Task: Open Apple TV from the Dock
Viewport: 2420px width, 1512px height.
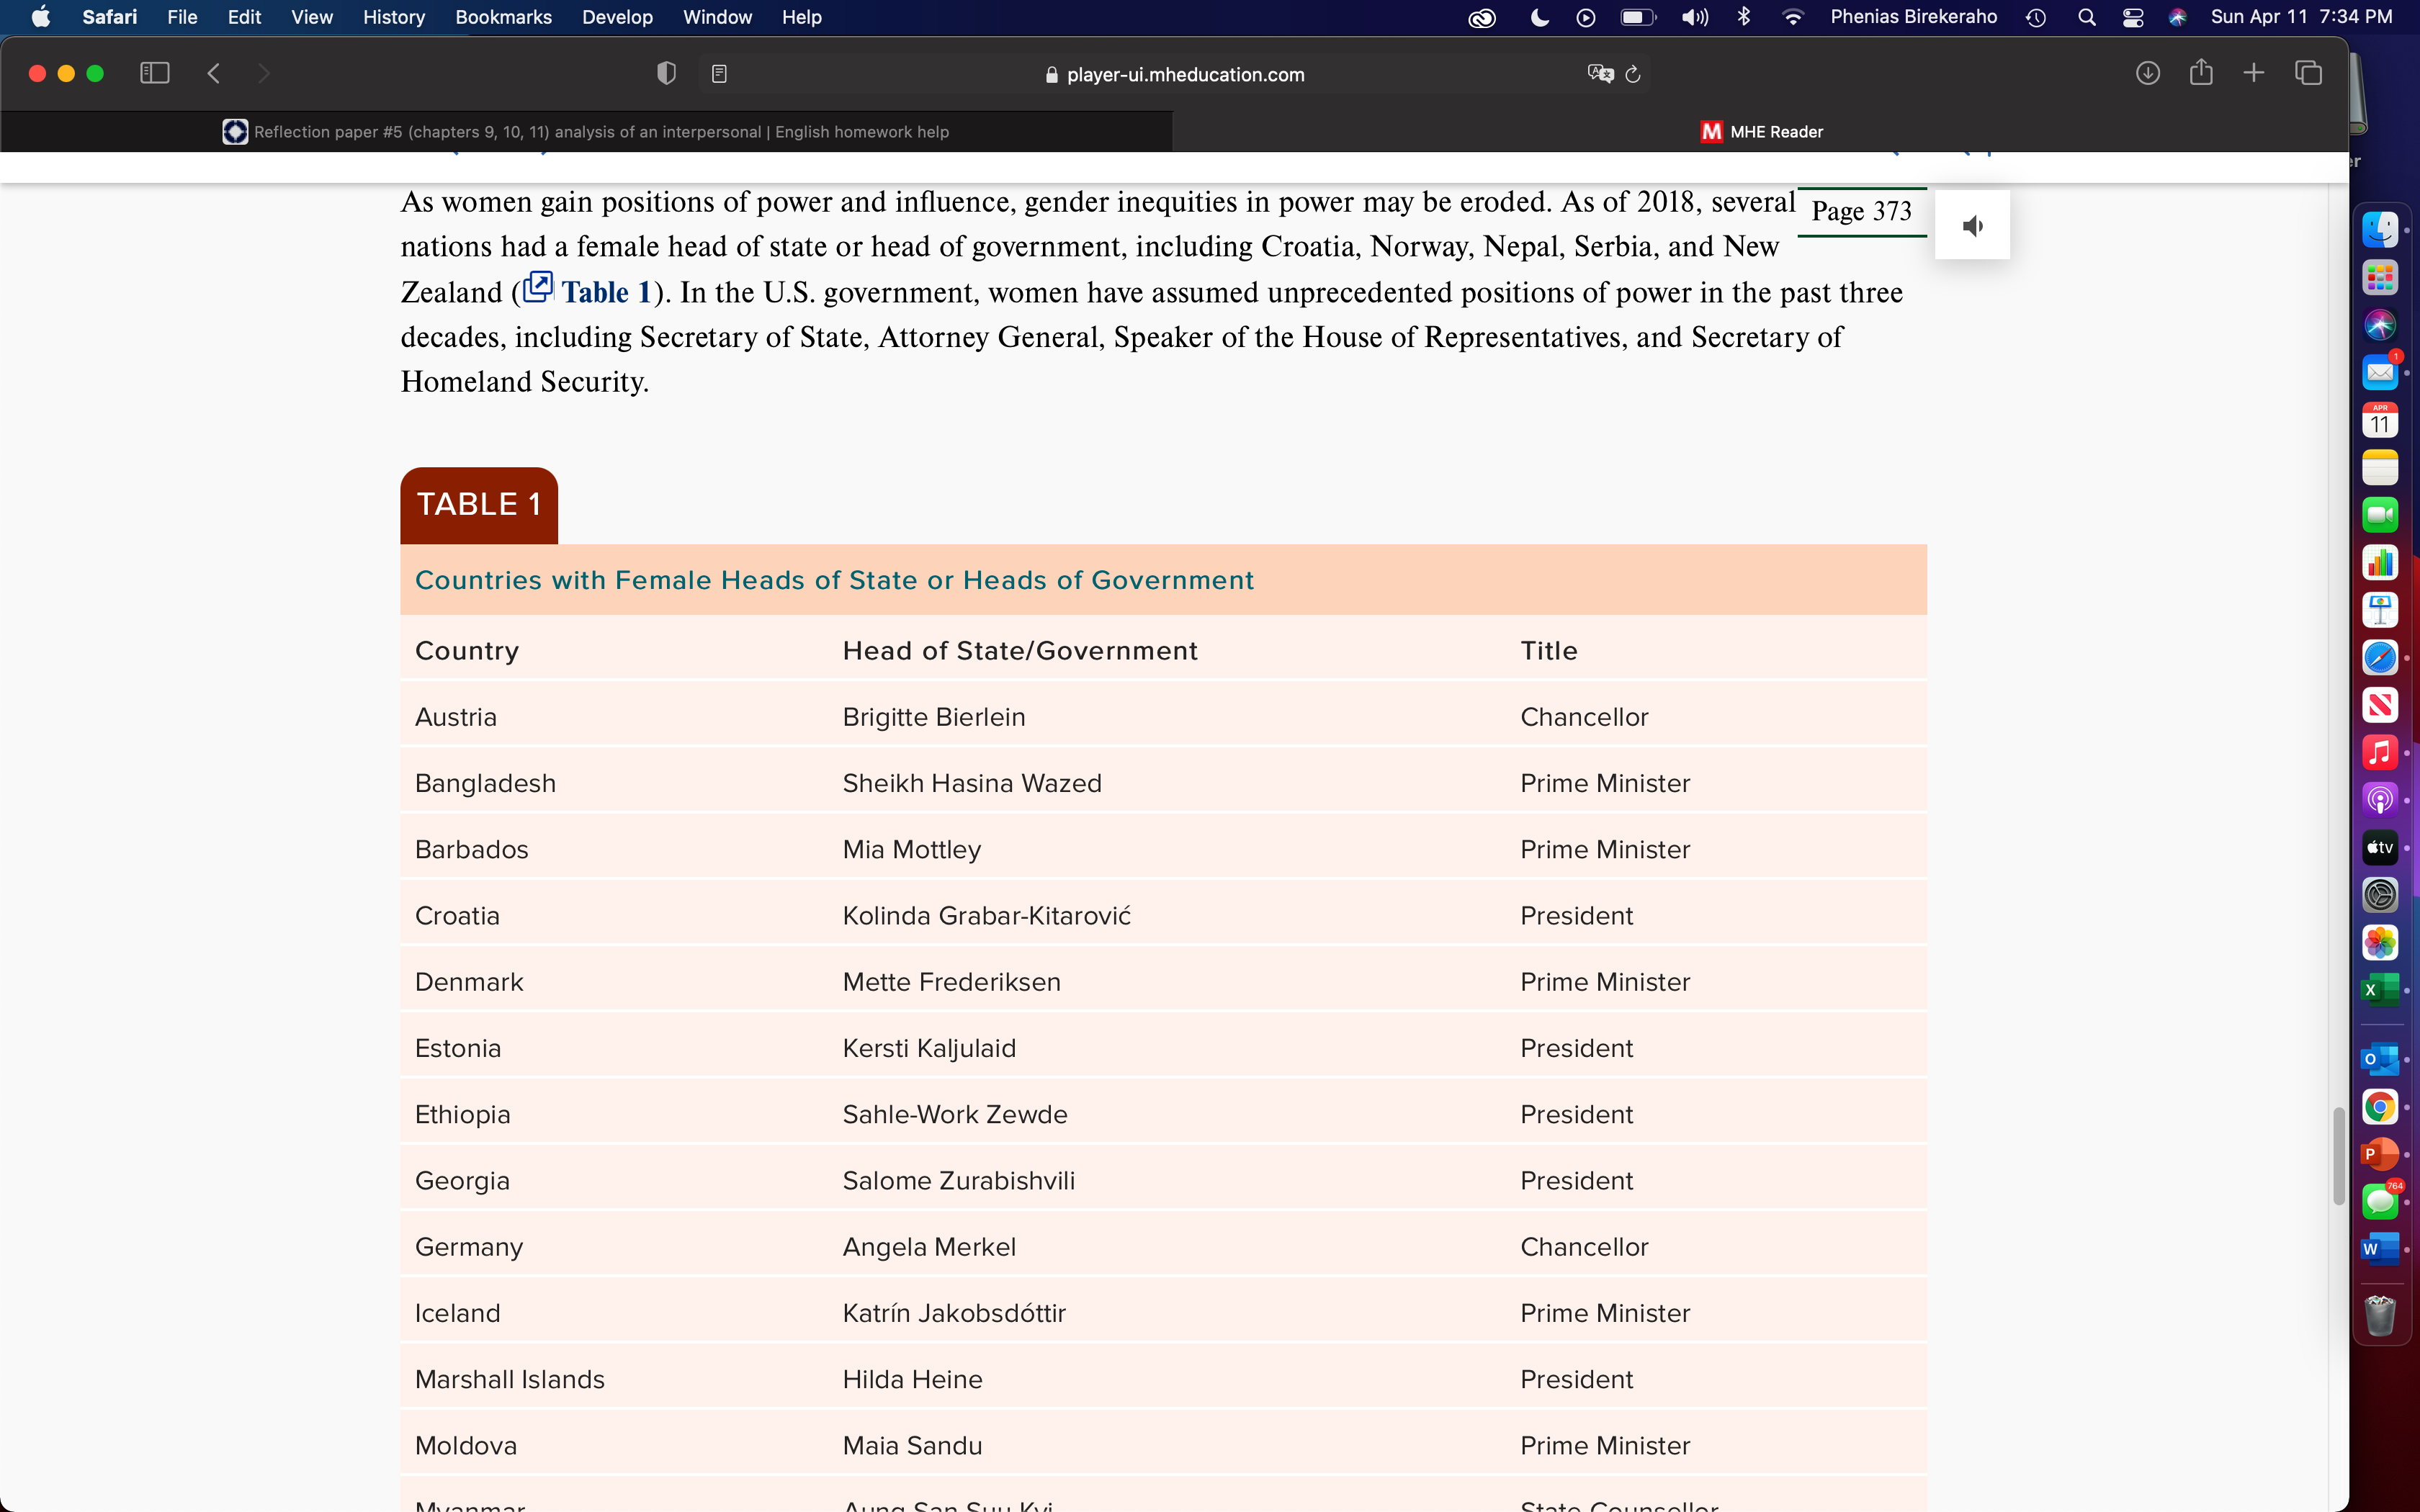Action: (2380, 848)
